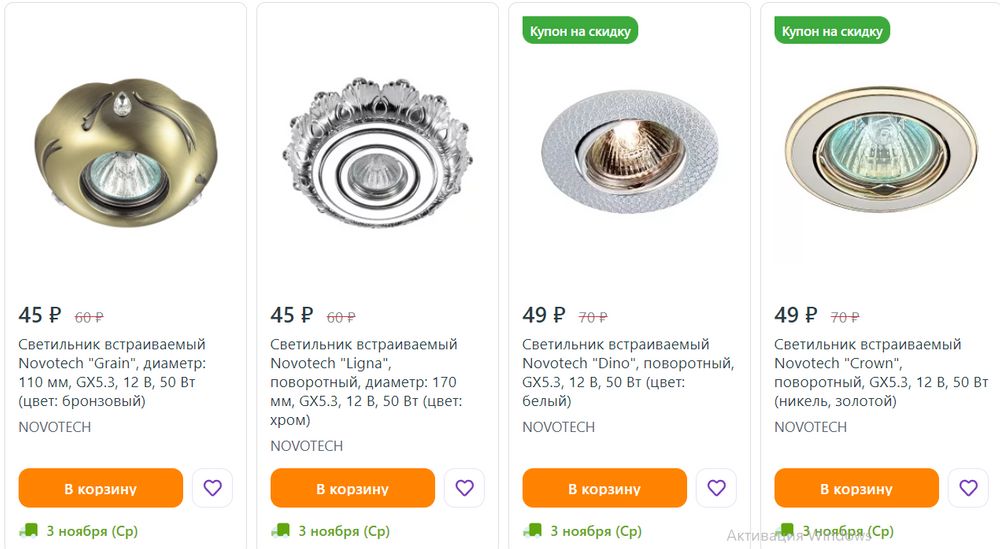Add Novotech Dino lamp to cart
Viewport: 1000px width, 549px height.
coord(604,488)
